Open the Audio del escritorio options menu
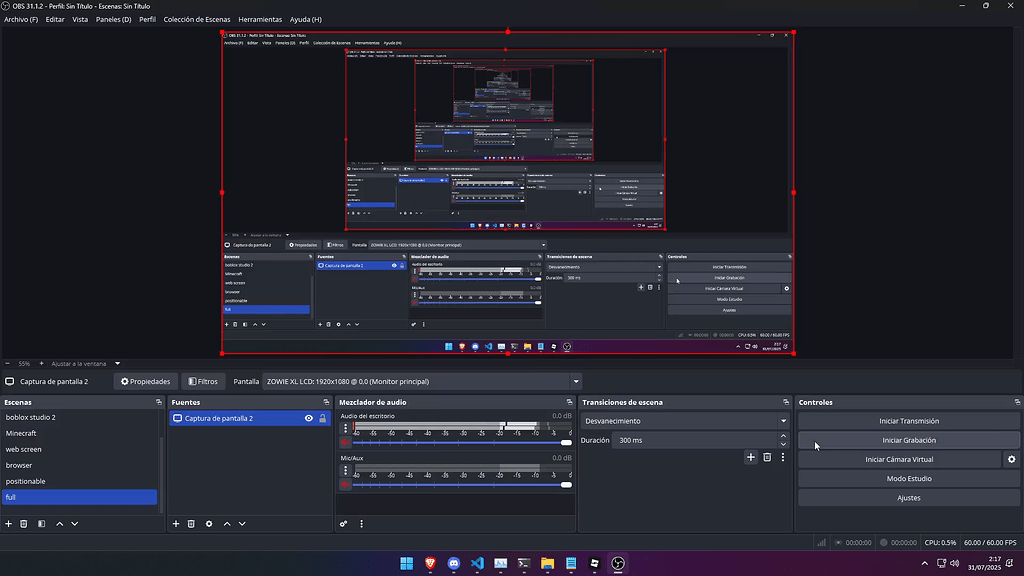Image resolution: width=1024 pixels, height=576 pixels. point(346,428)
